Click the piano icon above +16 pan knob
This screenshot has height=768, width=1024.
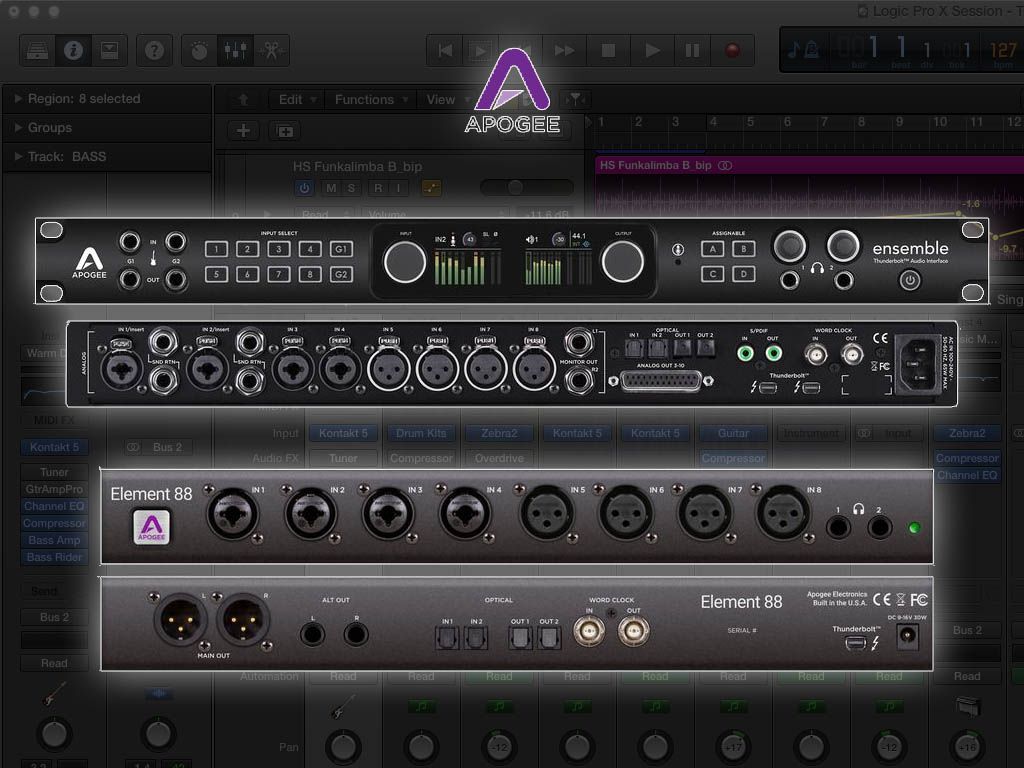pos(967,707)
